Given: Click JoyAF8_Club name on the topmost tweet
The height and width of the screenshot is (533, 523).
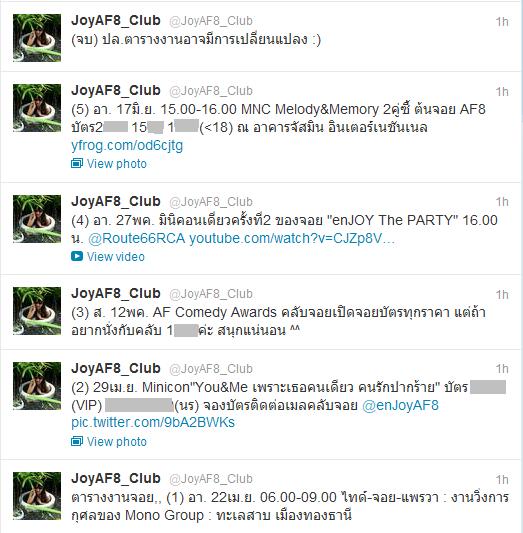Looking at the screenshot, I should pos(116,20).
